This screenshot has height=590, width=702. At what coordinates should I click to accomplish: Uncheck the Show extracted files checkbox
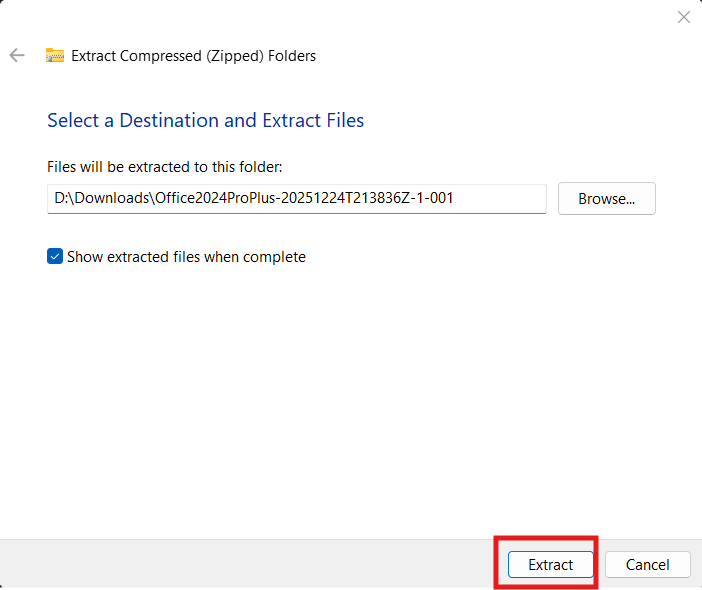point(55,257)
